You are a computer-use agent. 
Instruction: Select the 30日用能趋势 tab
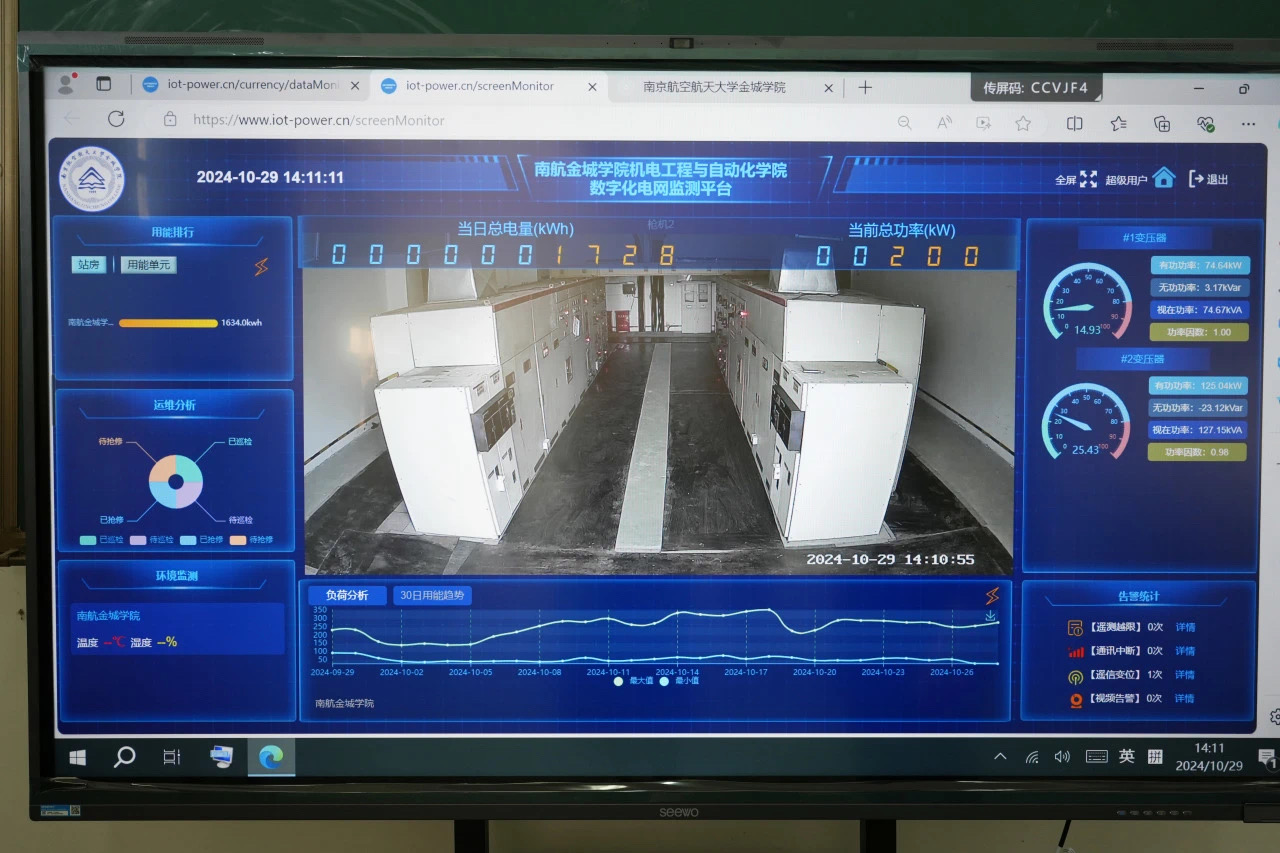432,595
